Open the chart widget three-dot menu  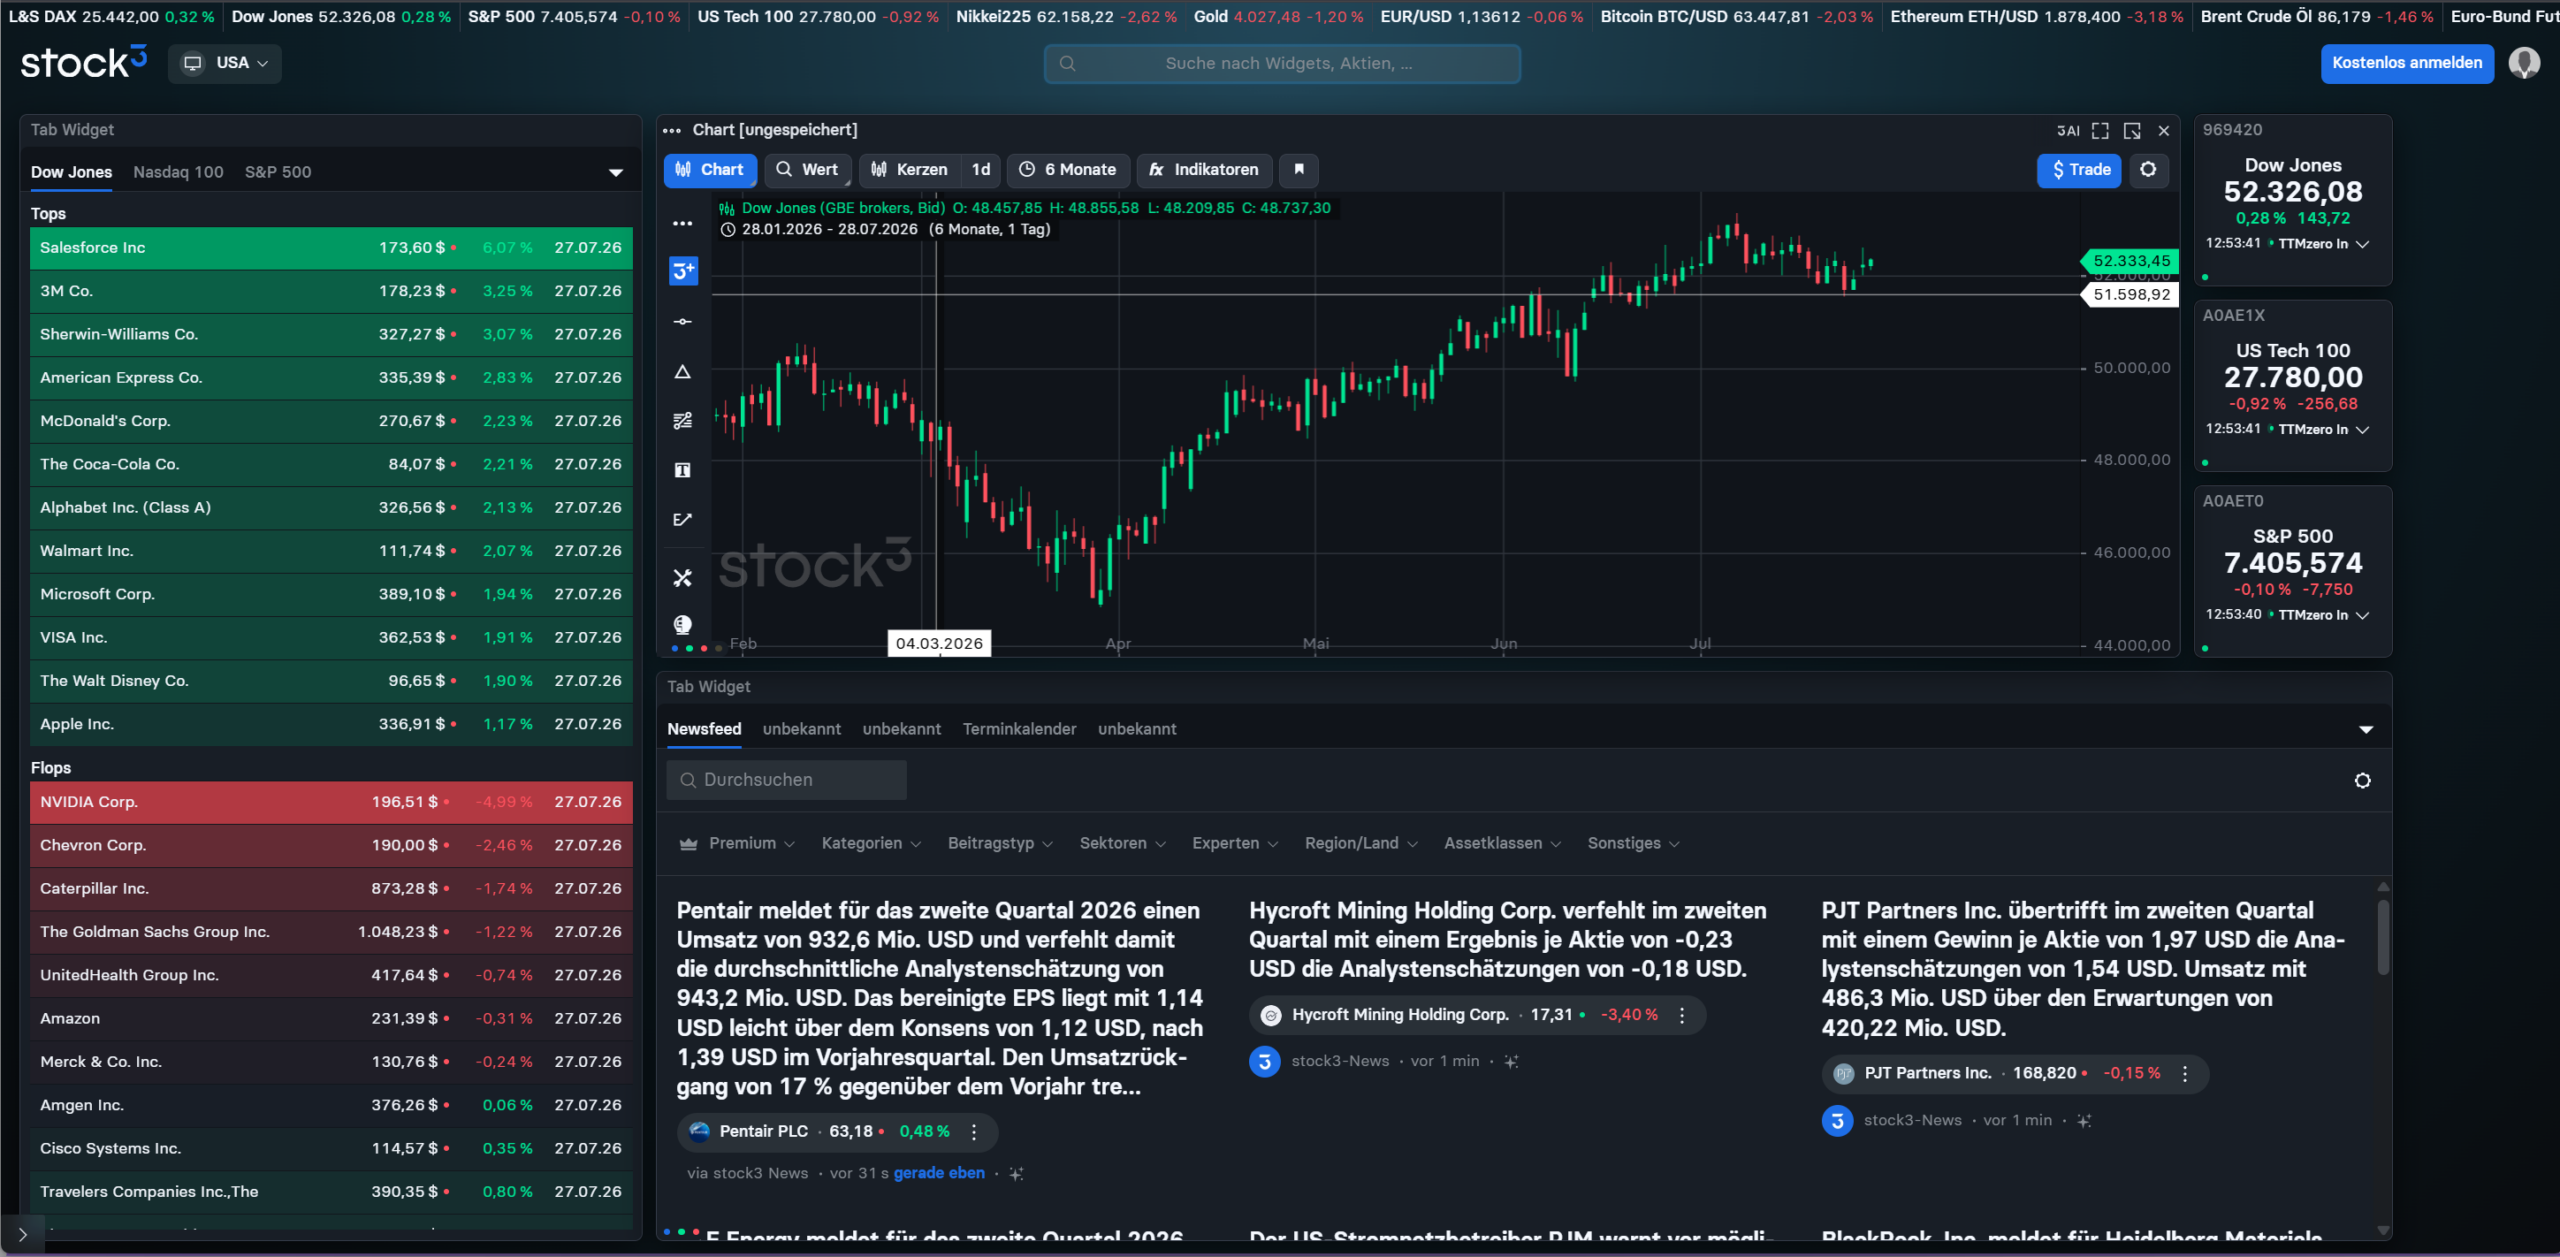(x=672, y=130)
